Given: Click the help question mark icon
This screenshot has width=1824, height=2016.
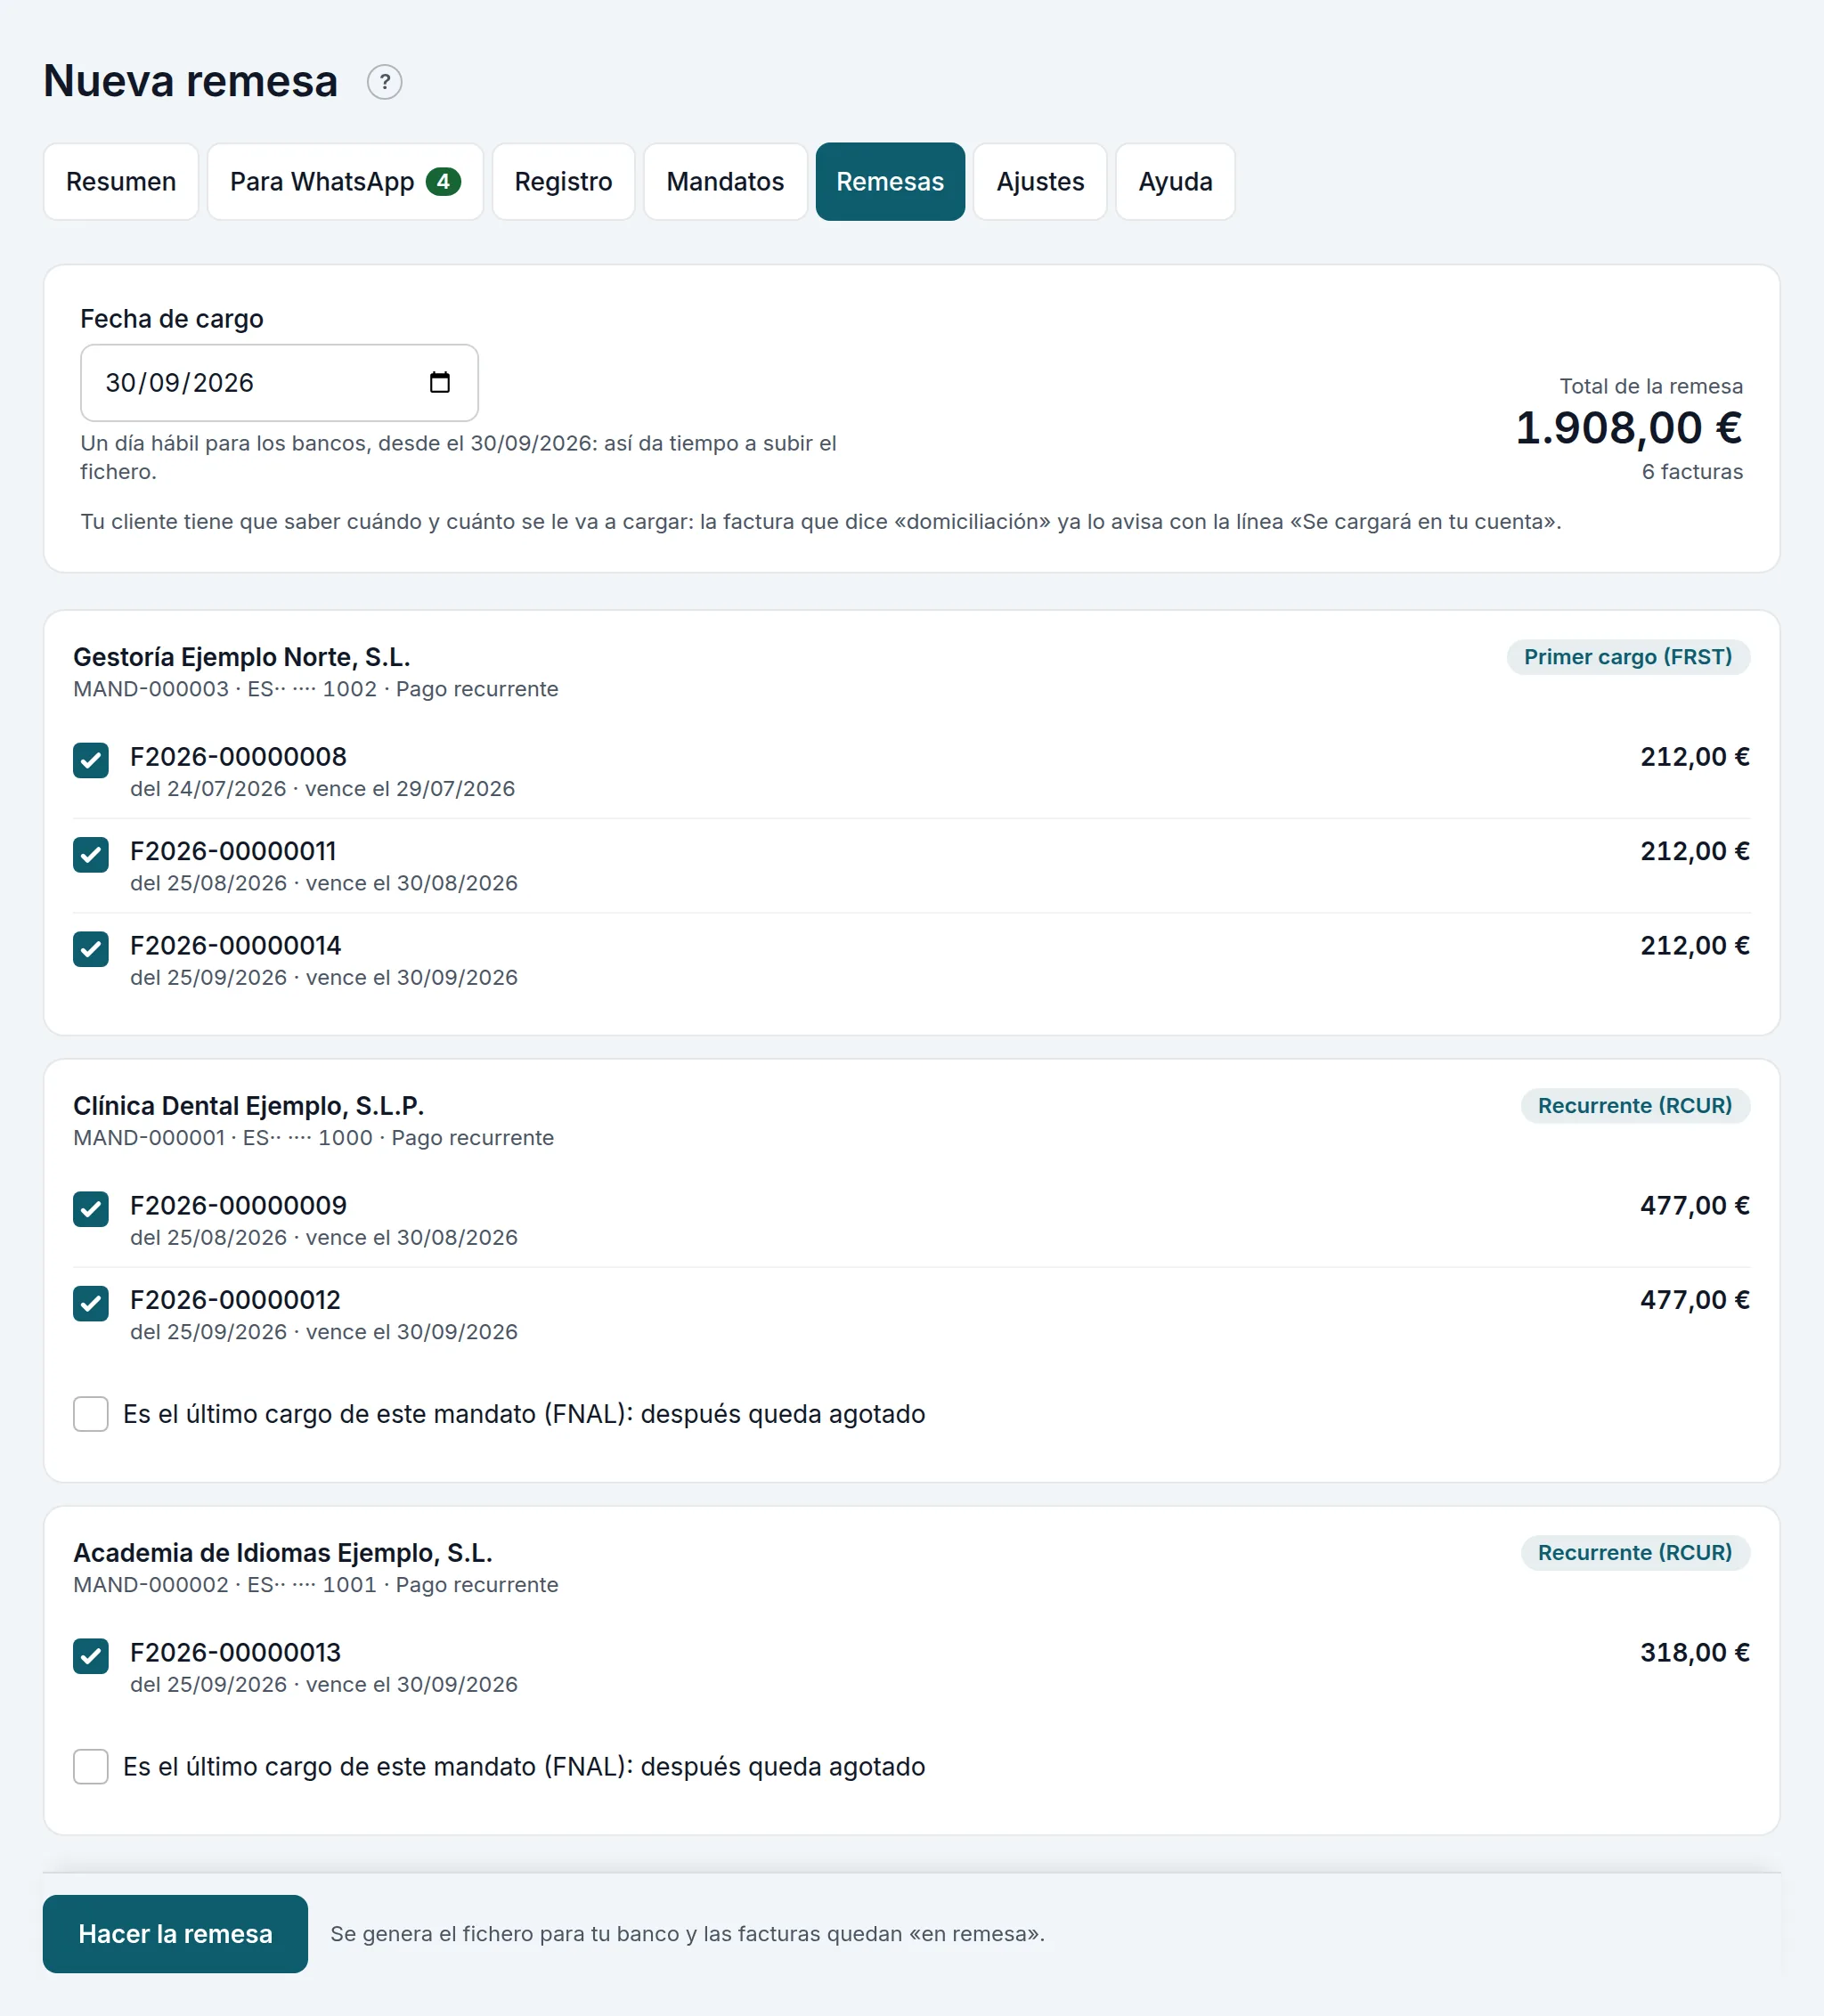Looking at the screenshot, I should pyautogui.click(x=384, y=82).
